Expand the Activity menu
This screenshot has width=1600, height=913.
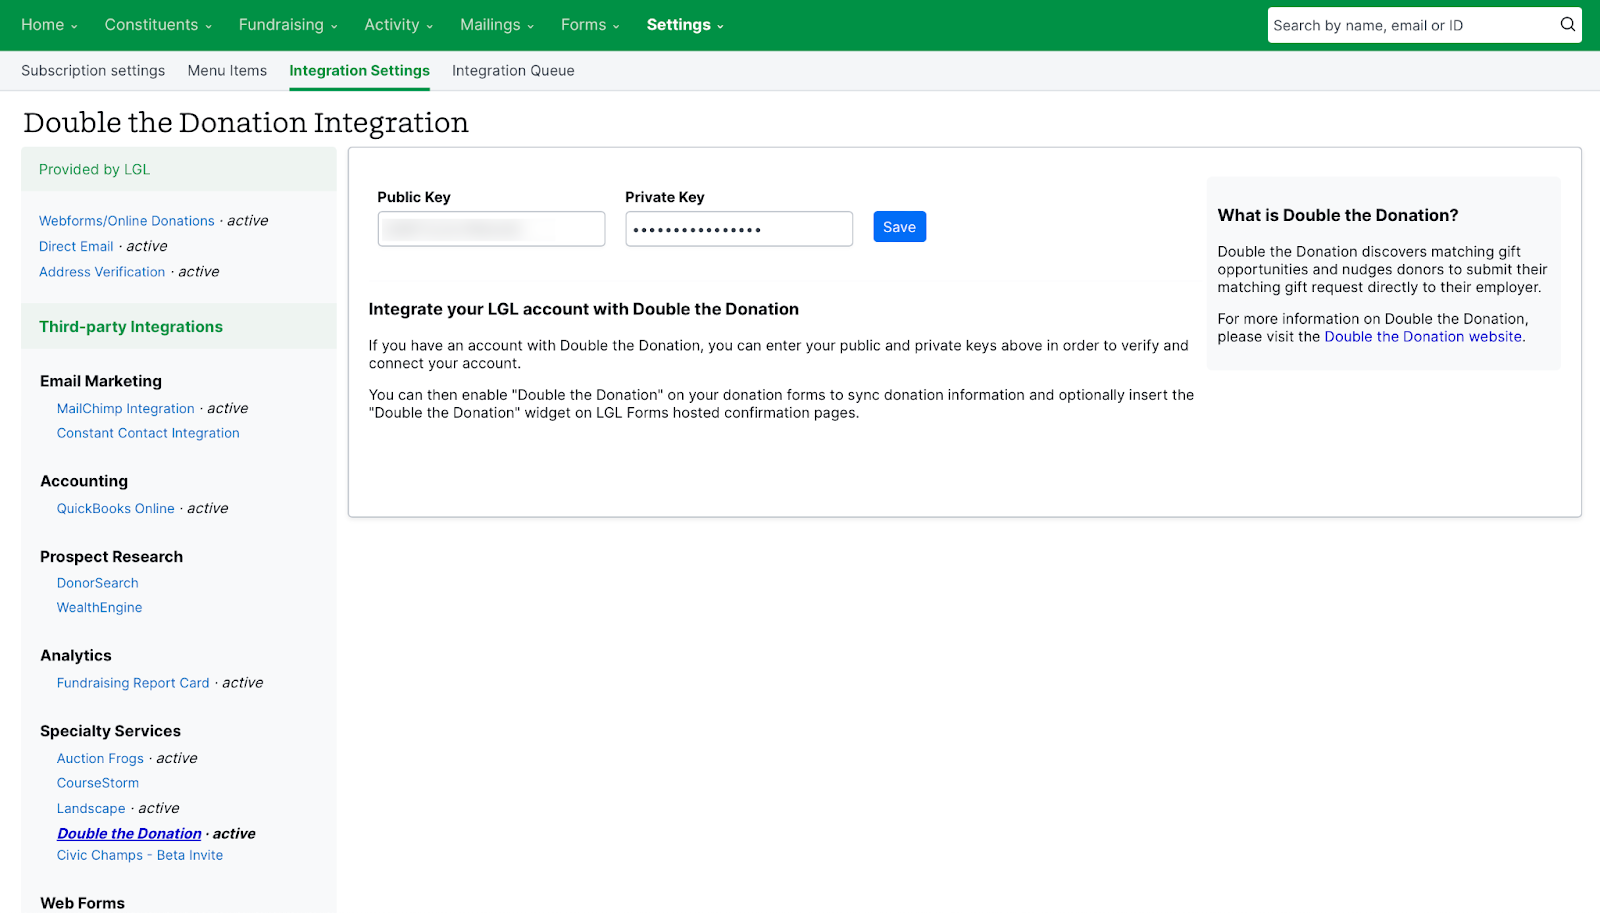[398, 25]
